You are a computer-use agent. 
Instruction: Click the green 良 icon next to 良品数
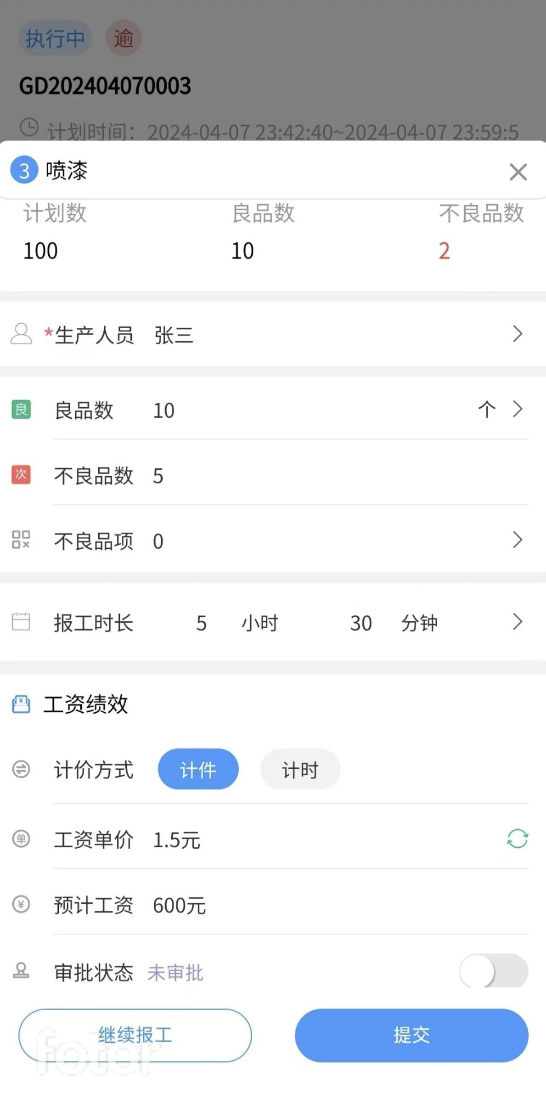click(x=21, y=410)
